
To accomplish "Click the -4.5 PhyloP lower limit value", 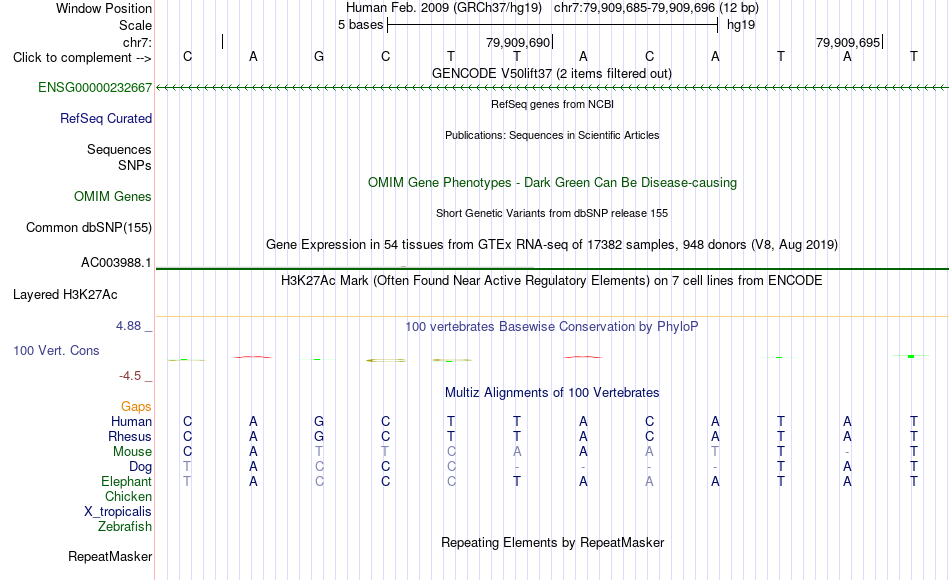I will coord(130,376).
